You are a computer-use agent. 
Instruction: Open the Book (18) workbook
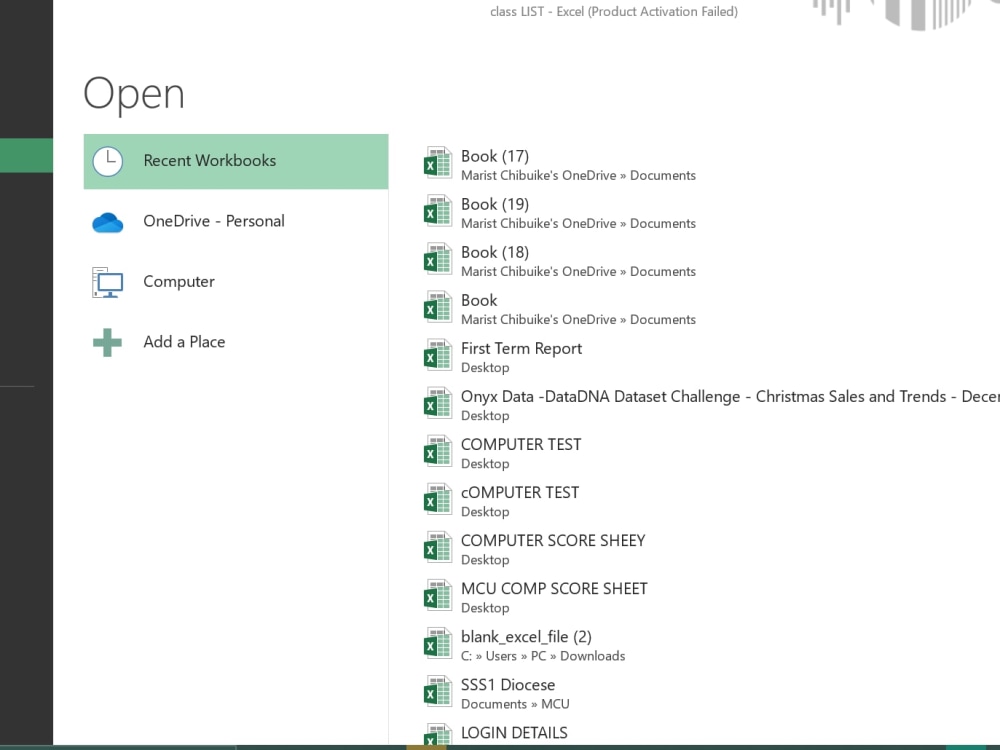click(495, 253)
